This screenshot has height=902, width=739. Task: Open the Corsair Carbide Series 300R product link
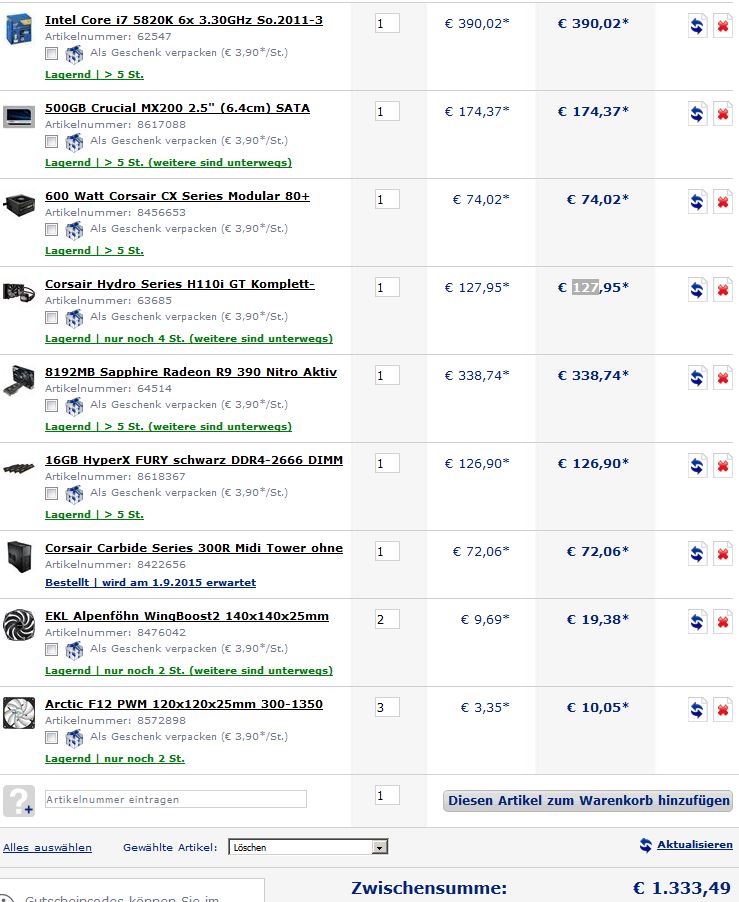click(x=194, y=548)
